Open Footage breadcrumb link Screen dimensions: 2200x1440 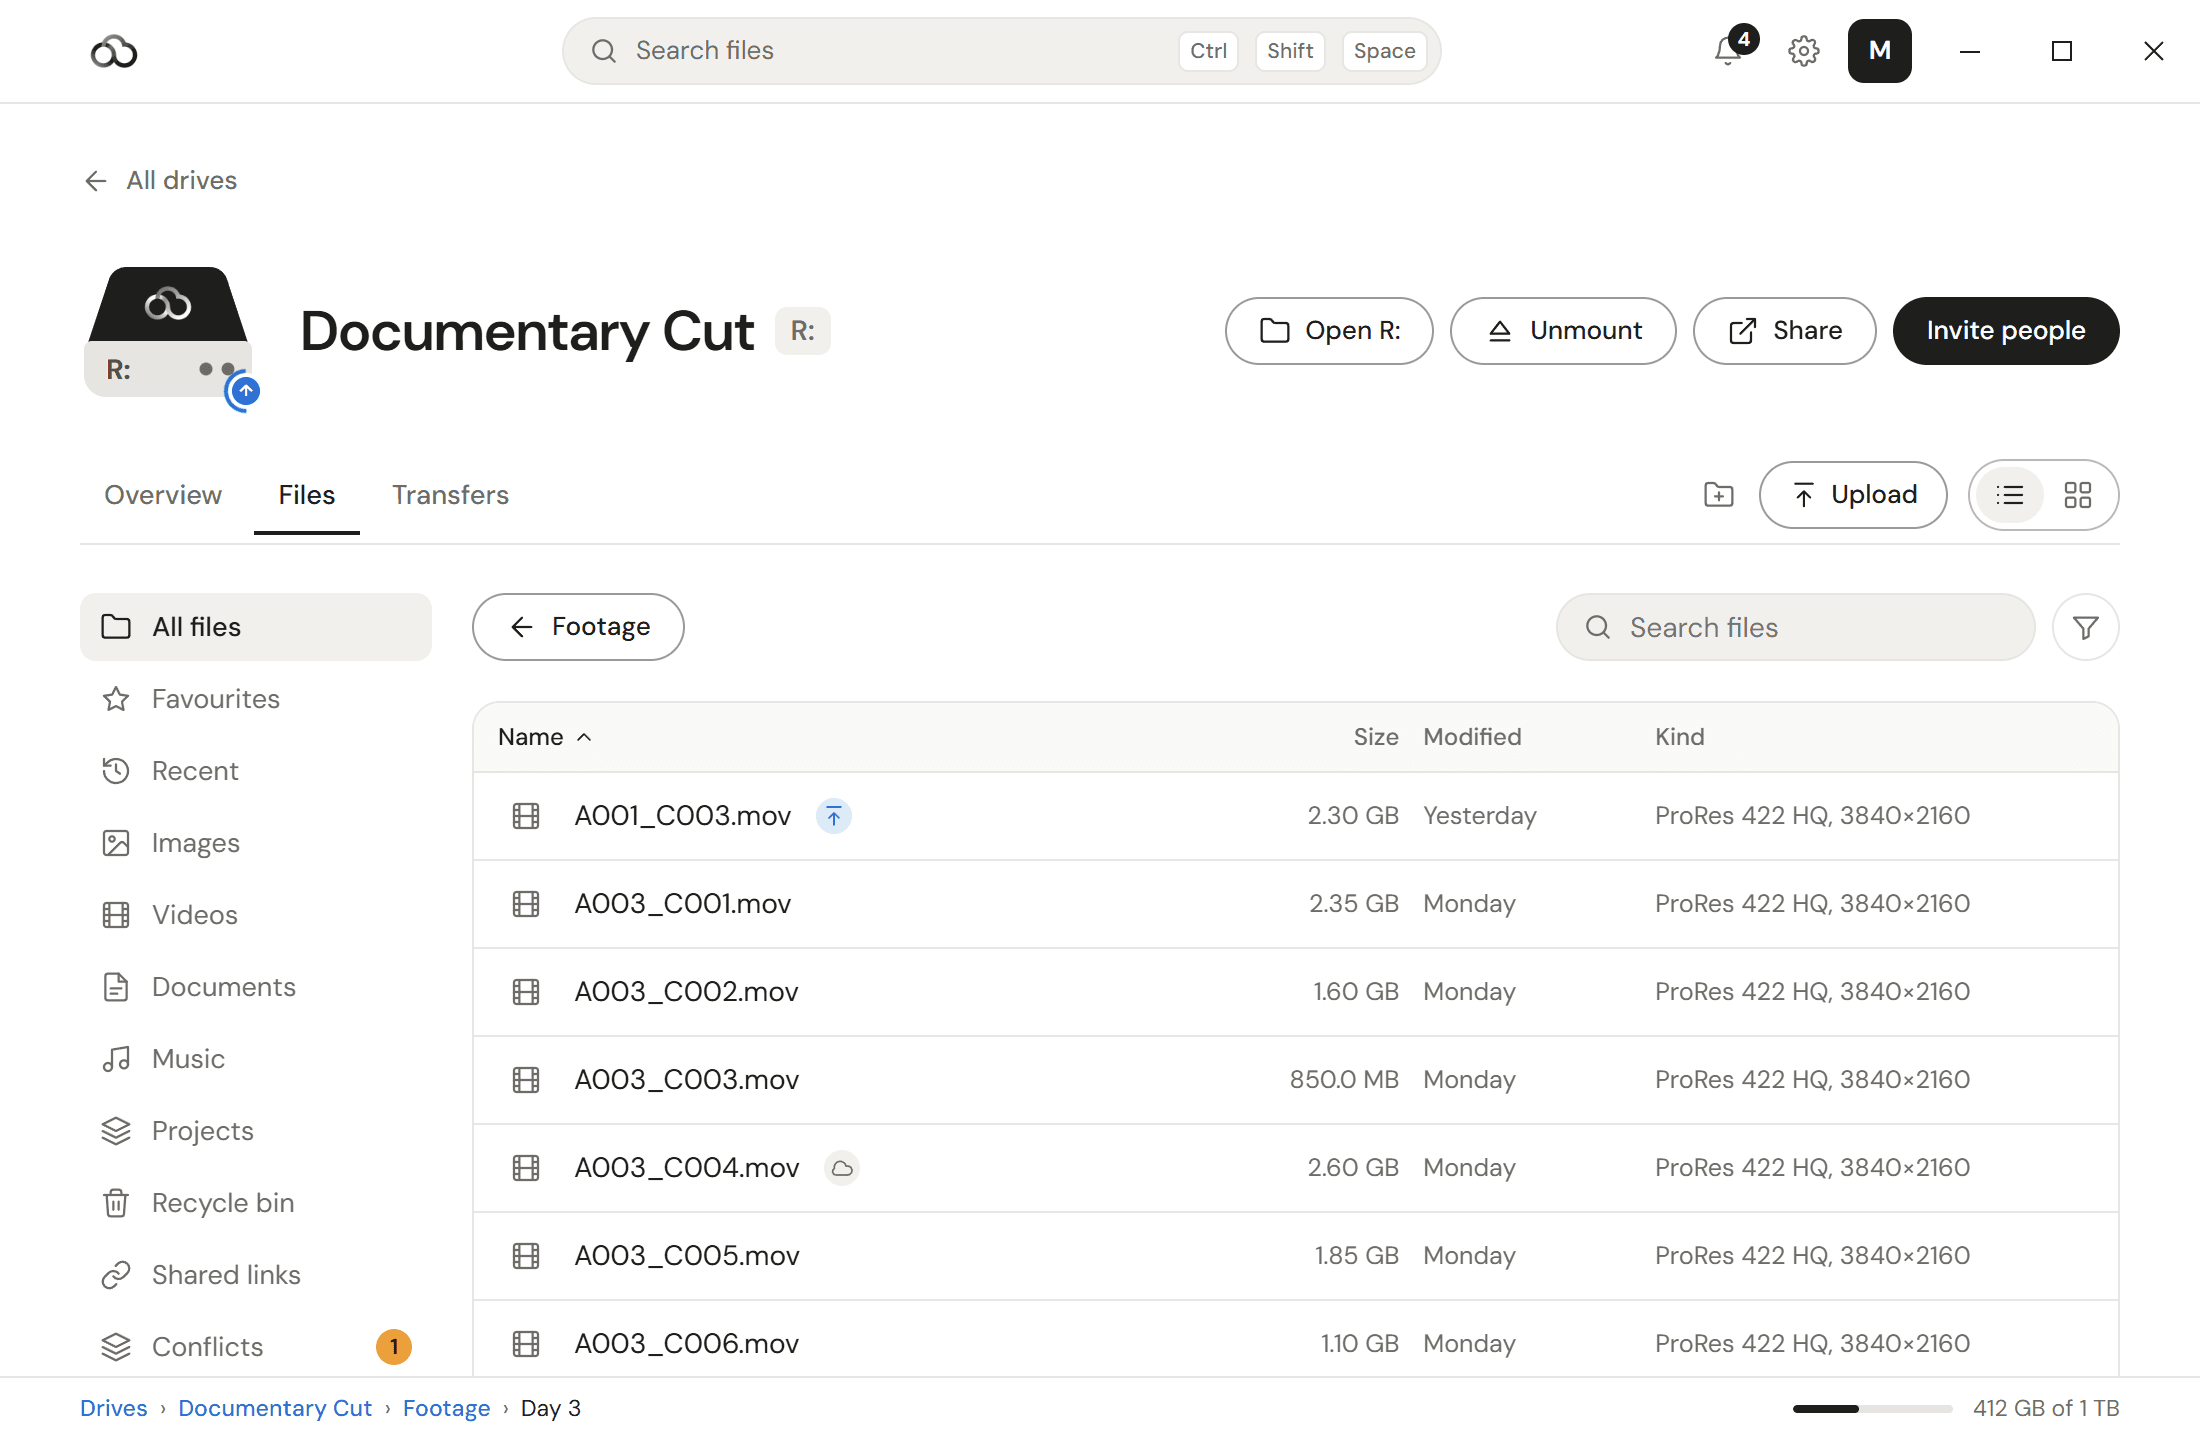tap(446, 1408)
